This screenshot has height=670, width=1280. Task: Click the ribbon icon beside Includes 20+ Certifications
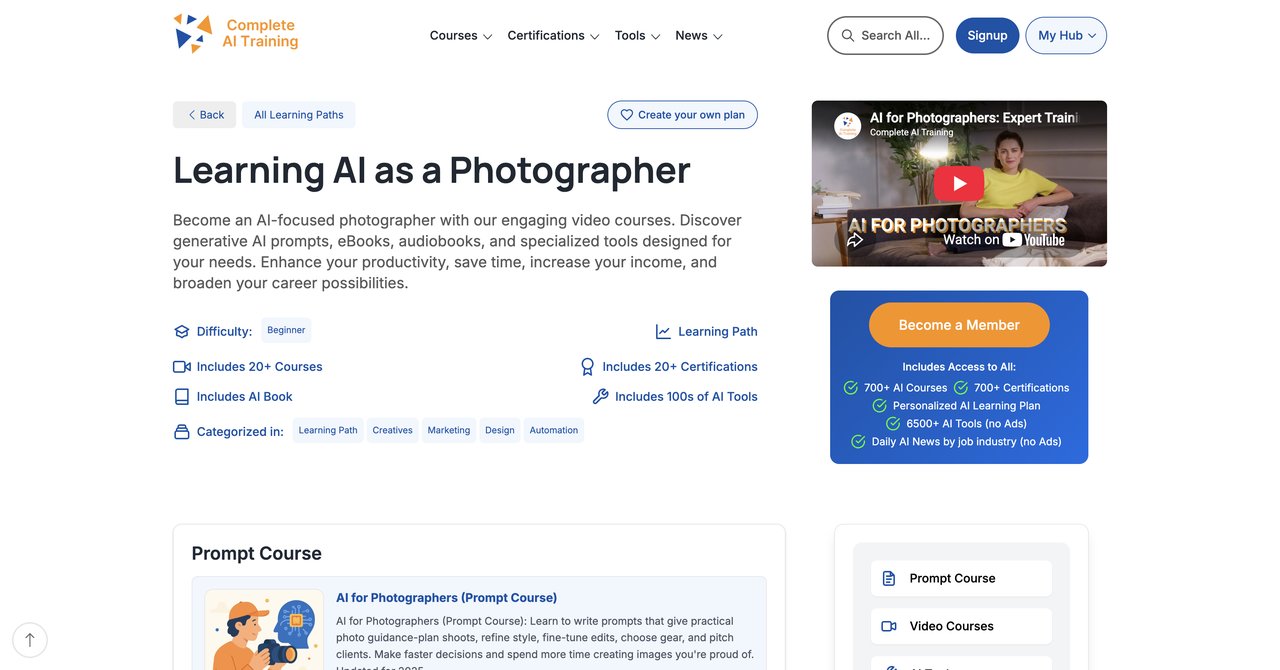pos(588,367)
